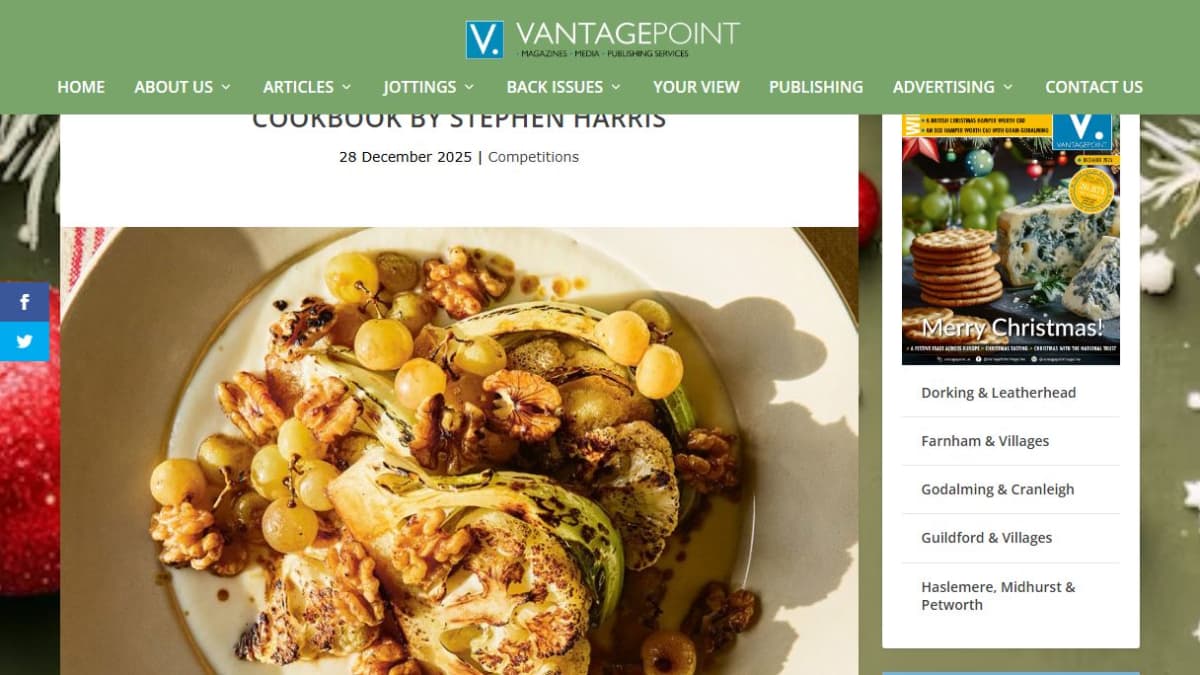Open the Contact Us page
The width and height of the screenshot is (1200, 675).
1094,87
